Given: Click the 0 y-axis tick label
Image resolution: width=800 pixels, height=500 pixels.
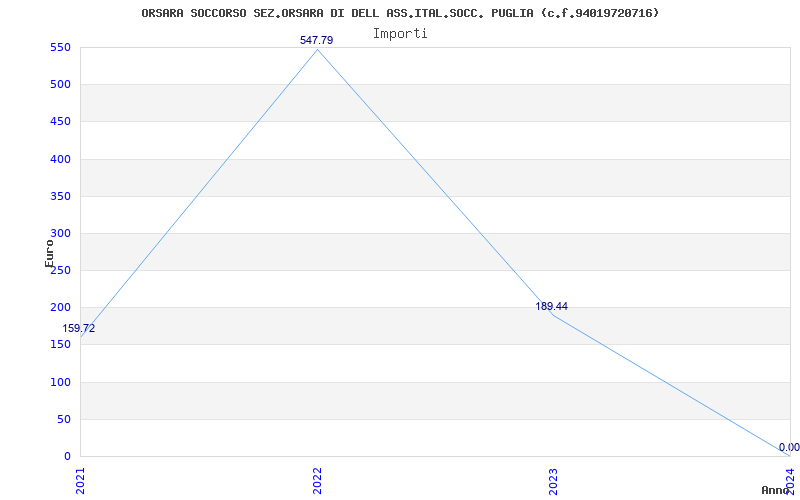Looking at the screenshot, I should click(x=67, y=457).
